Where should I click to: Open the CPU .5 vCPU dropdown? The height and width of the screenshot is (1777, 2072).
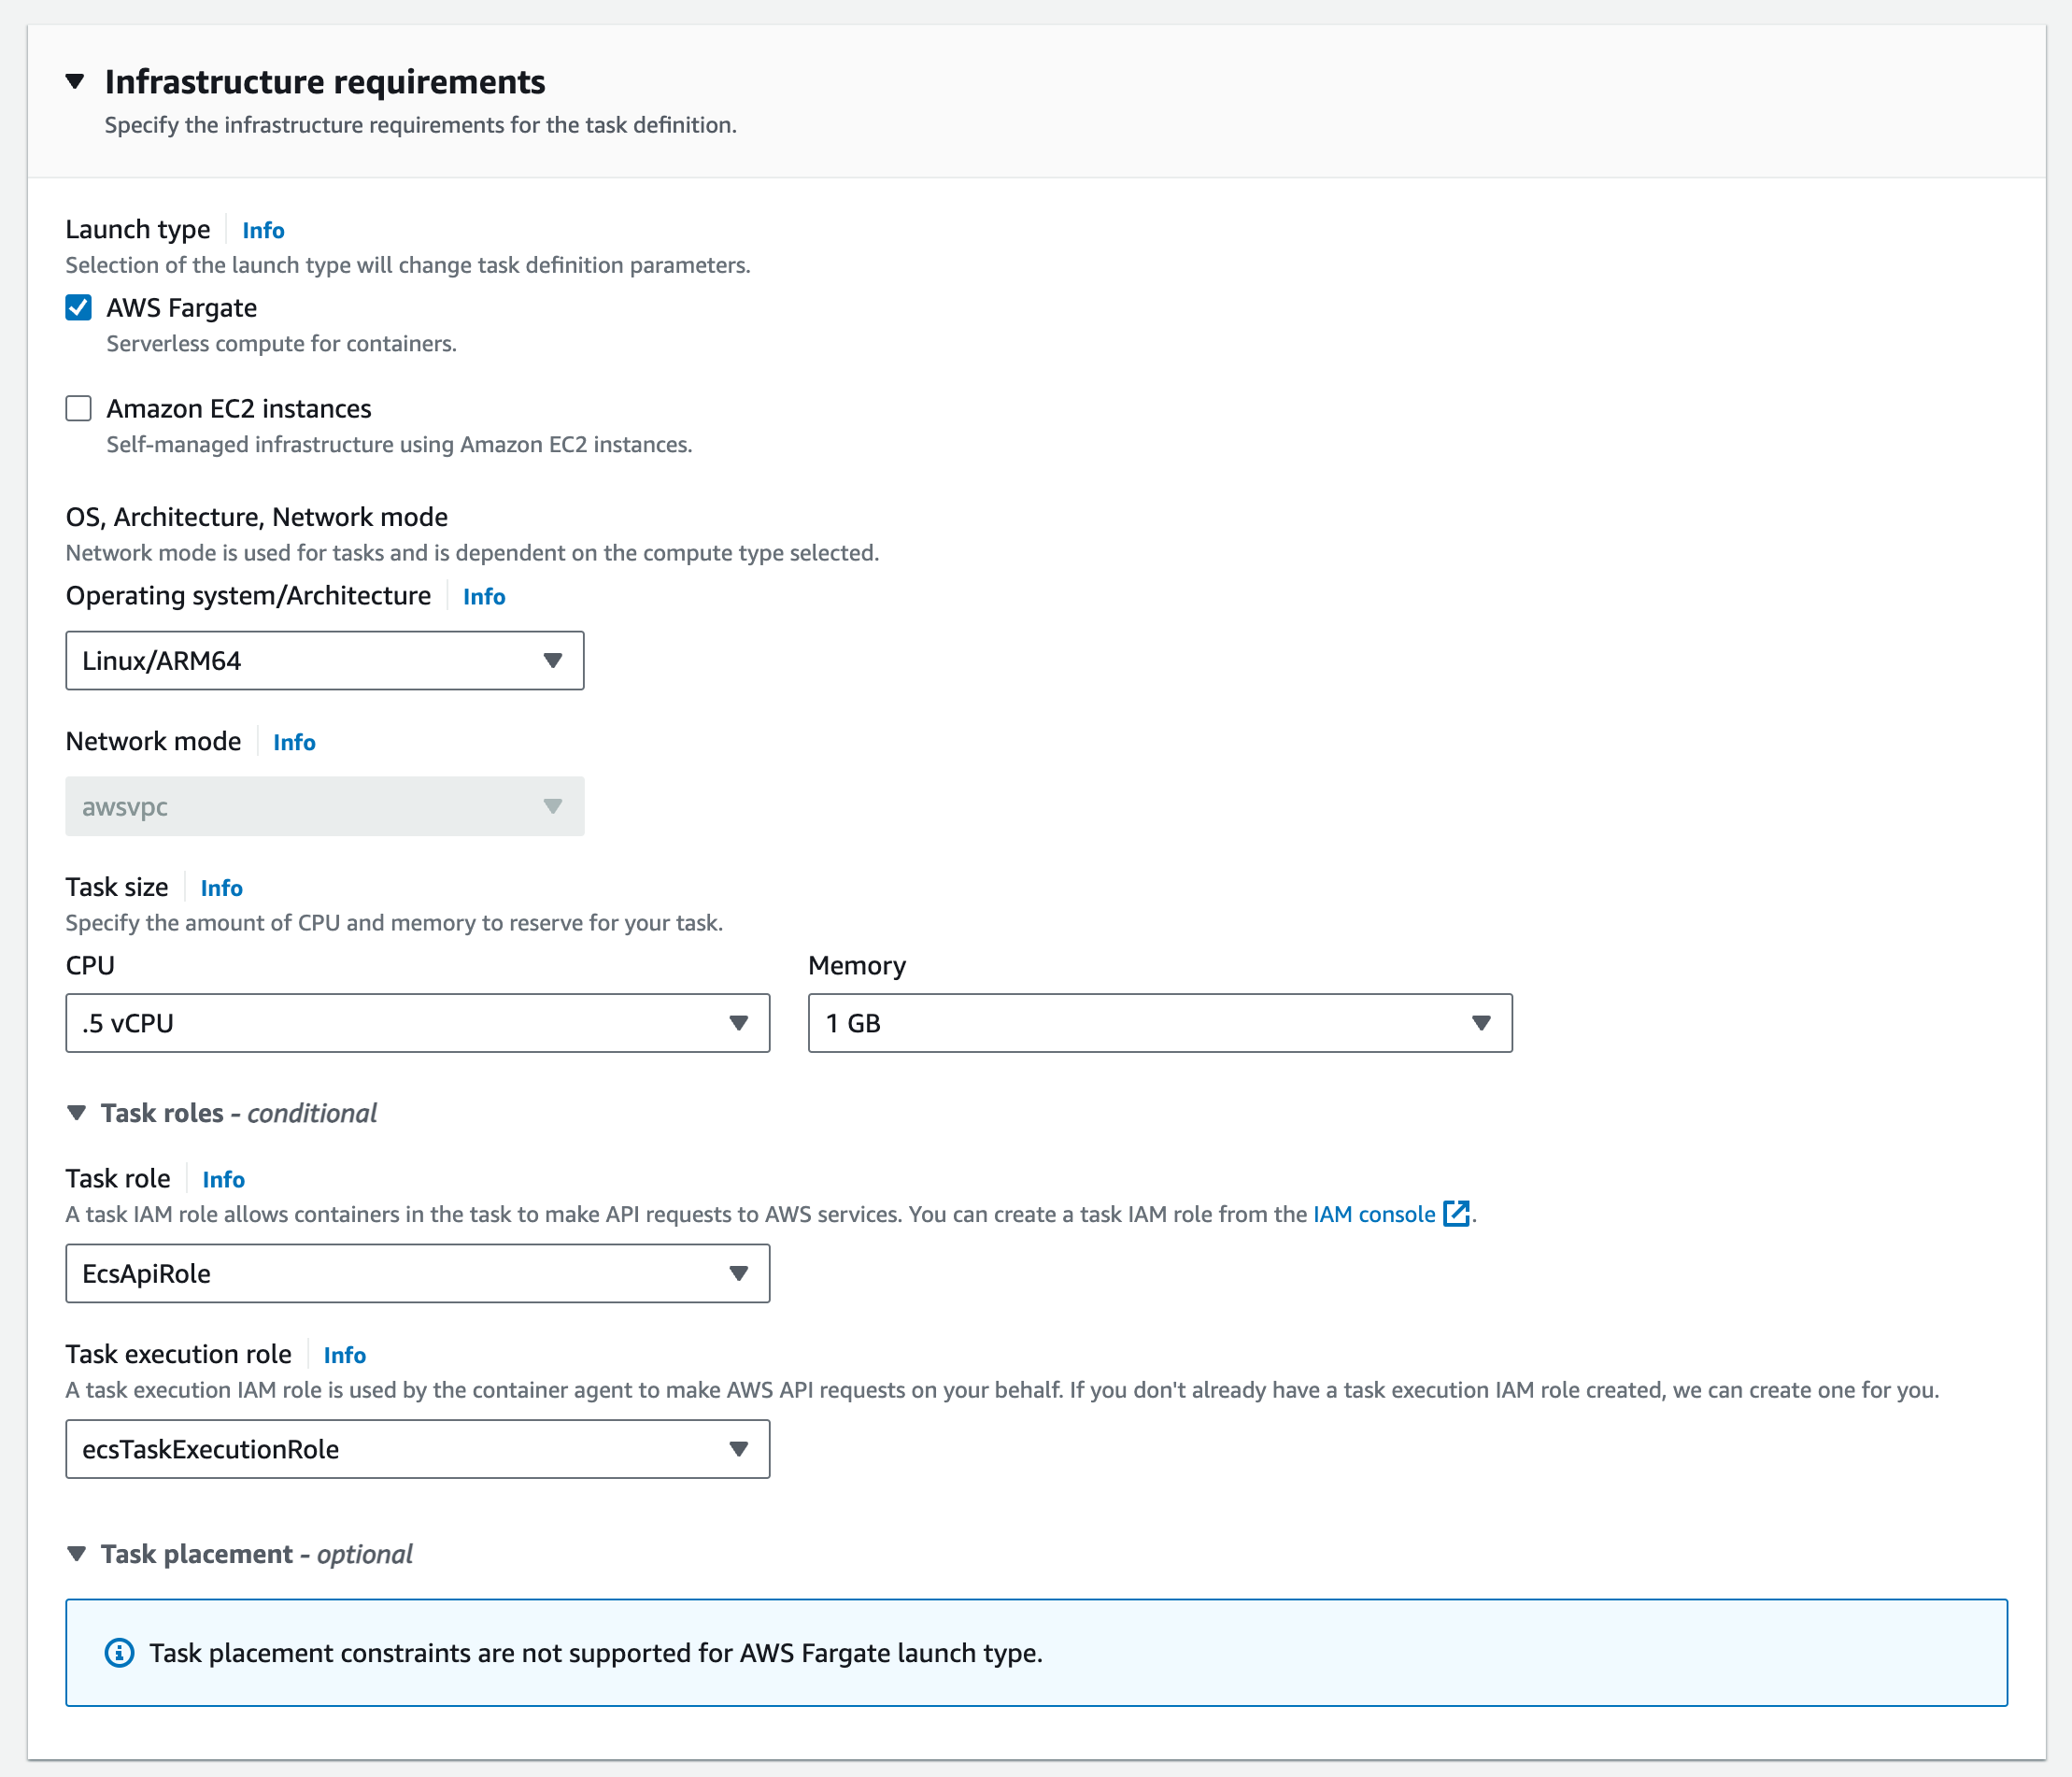[417, 1022]
